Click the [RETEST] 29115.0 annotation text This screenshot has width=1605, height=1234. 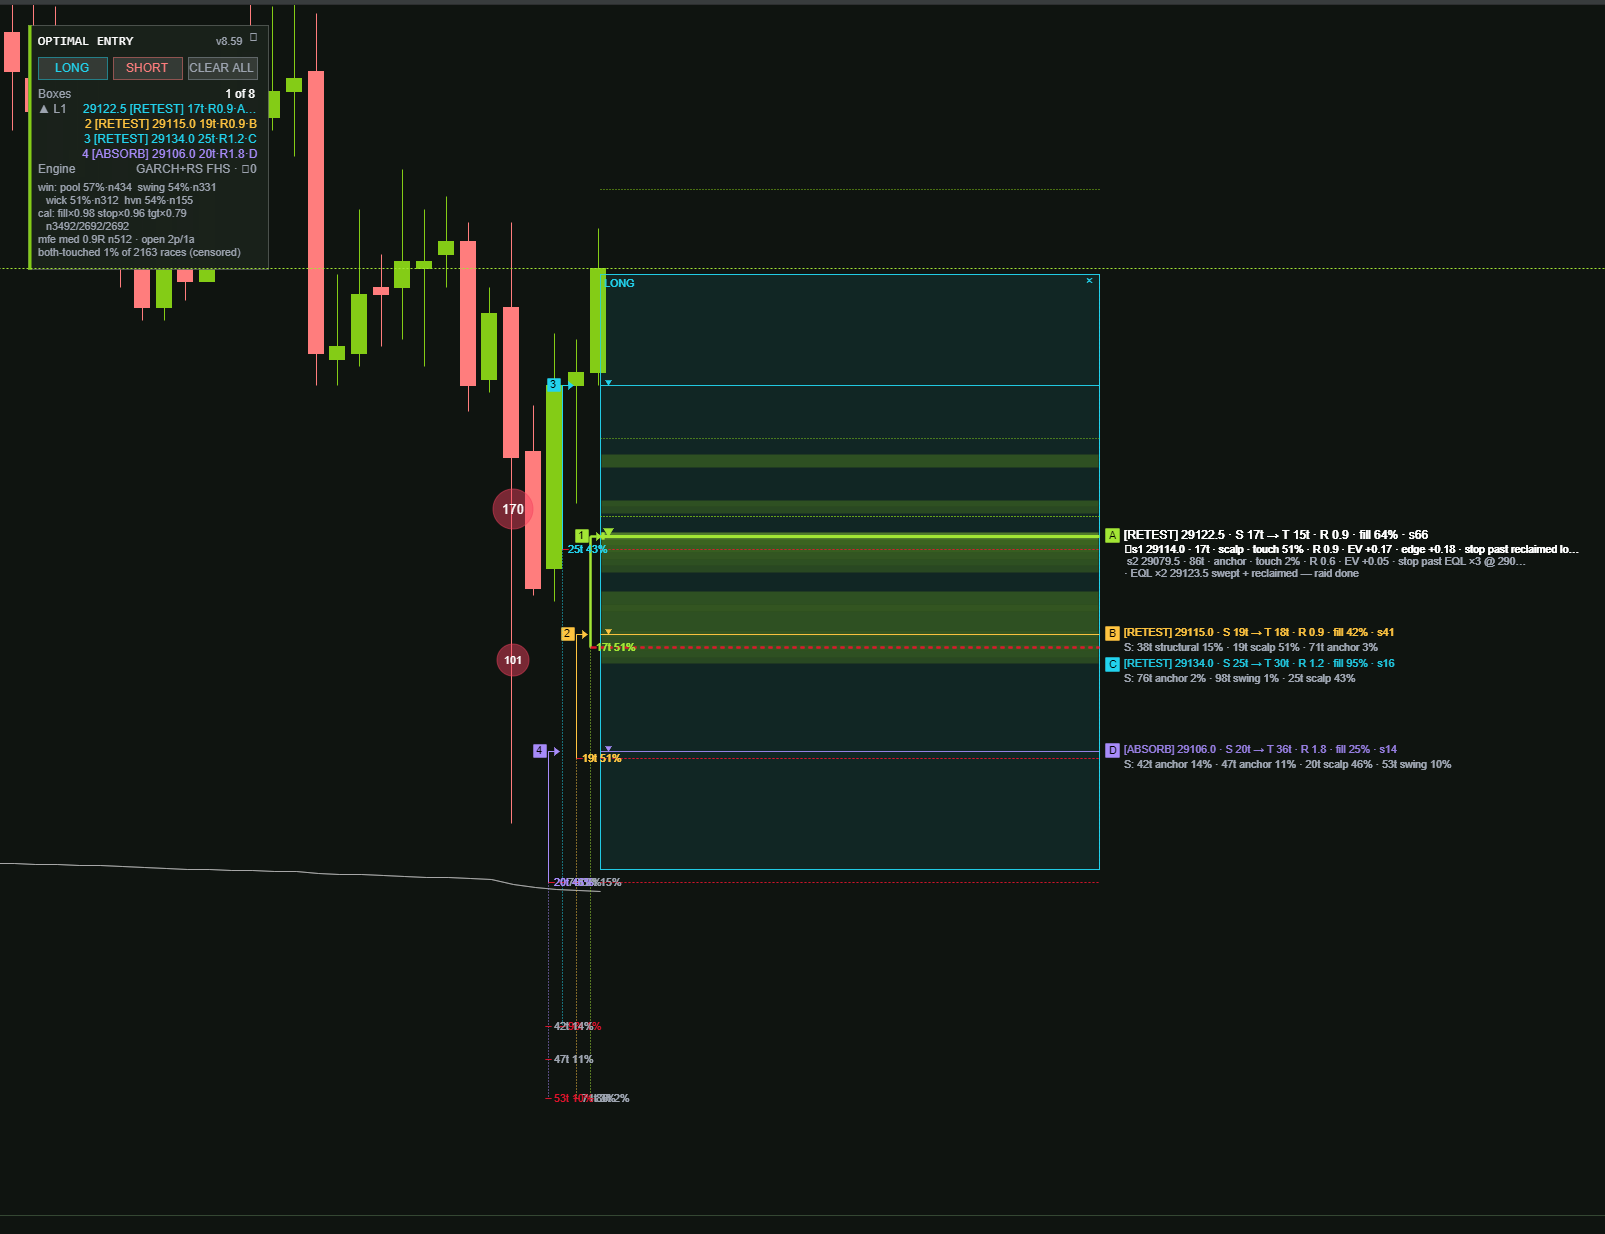[x=1258, y=633]
